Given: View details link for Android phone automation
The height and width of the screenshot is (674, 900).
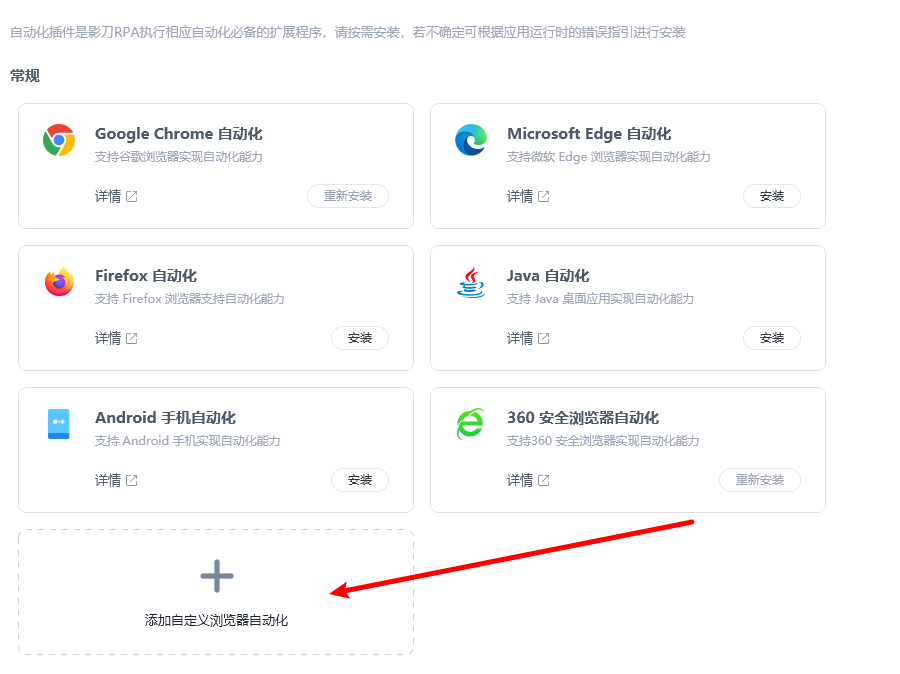Looking at the screenshot, I should pyautogui.click(x=107, y=480).
